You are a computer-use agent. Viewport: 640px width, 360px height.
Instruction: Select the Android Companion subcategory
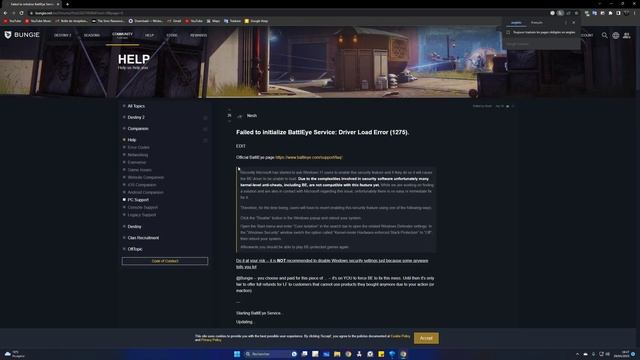click(145, 192)
